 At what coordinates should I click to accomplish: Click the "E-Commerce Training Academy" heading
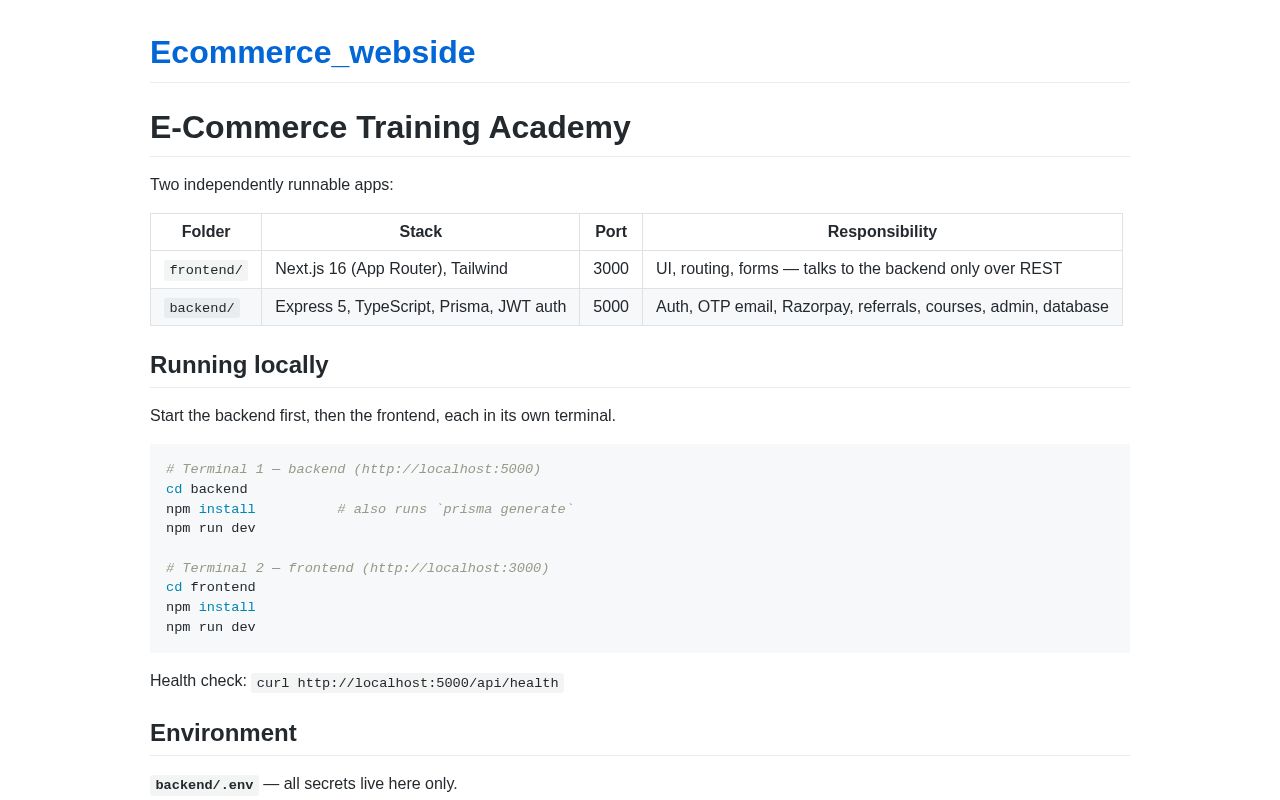pyautogui.click(x=390, y=127)
